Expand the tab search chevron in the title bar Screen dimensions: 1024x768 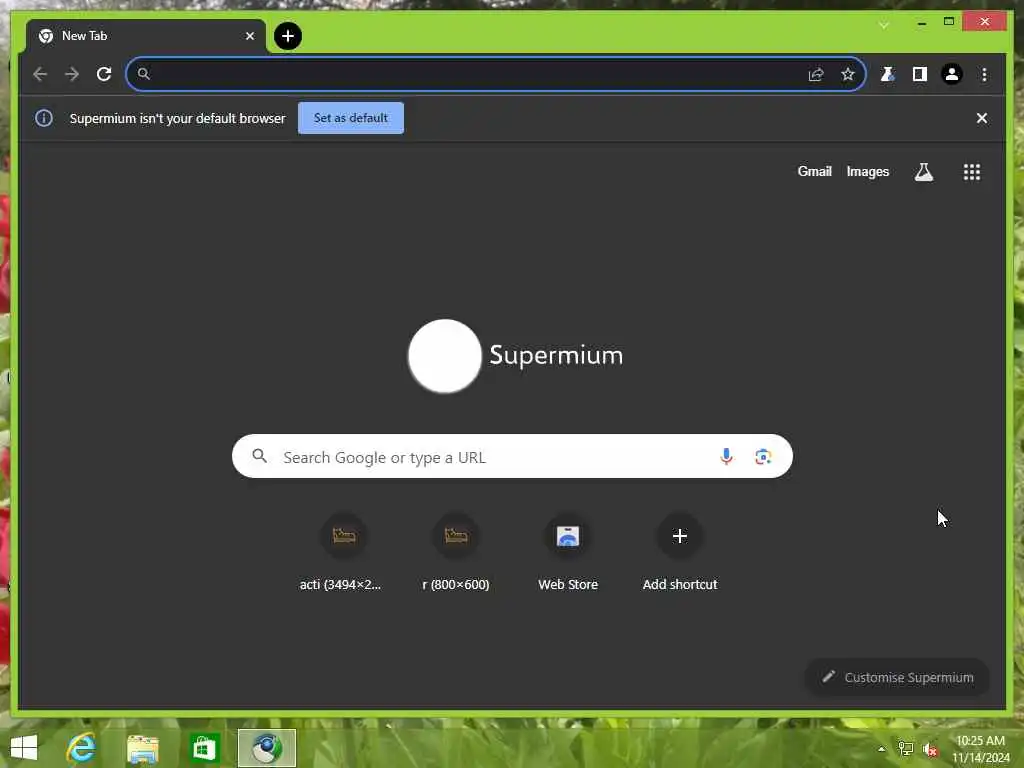(884, 25)
